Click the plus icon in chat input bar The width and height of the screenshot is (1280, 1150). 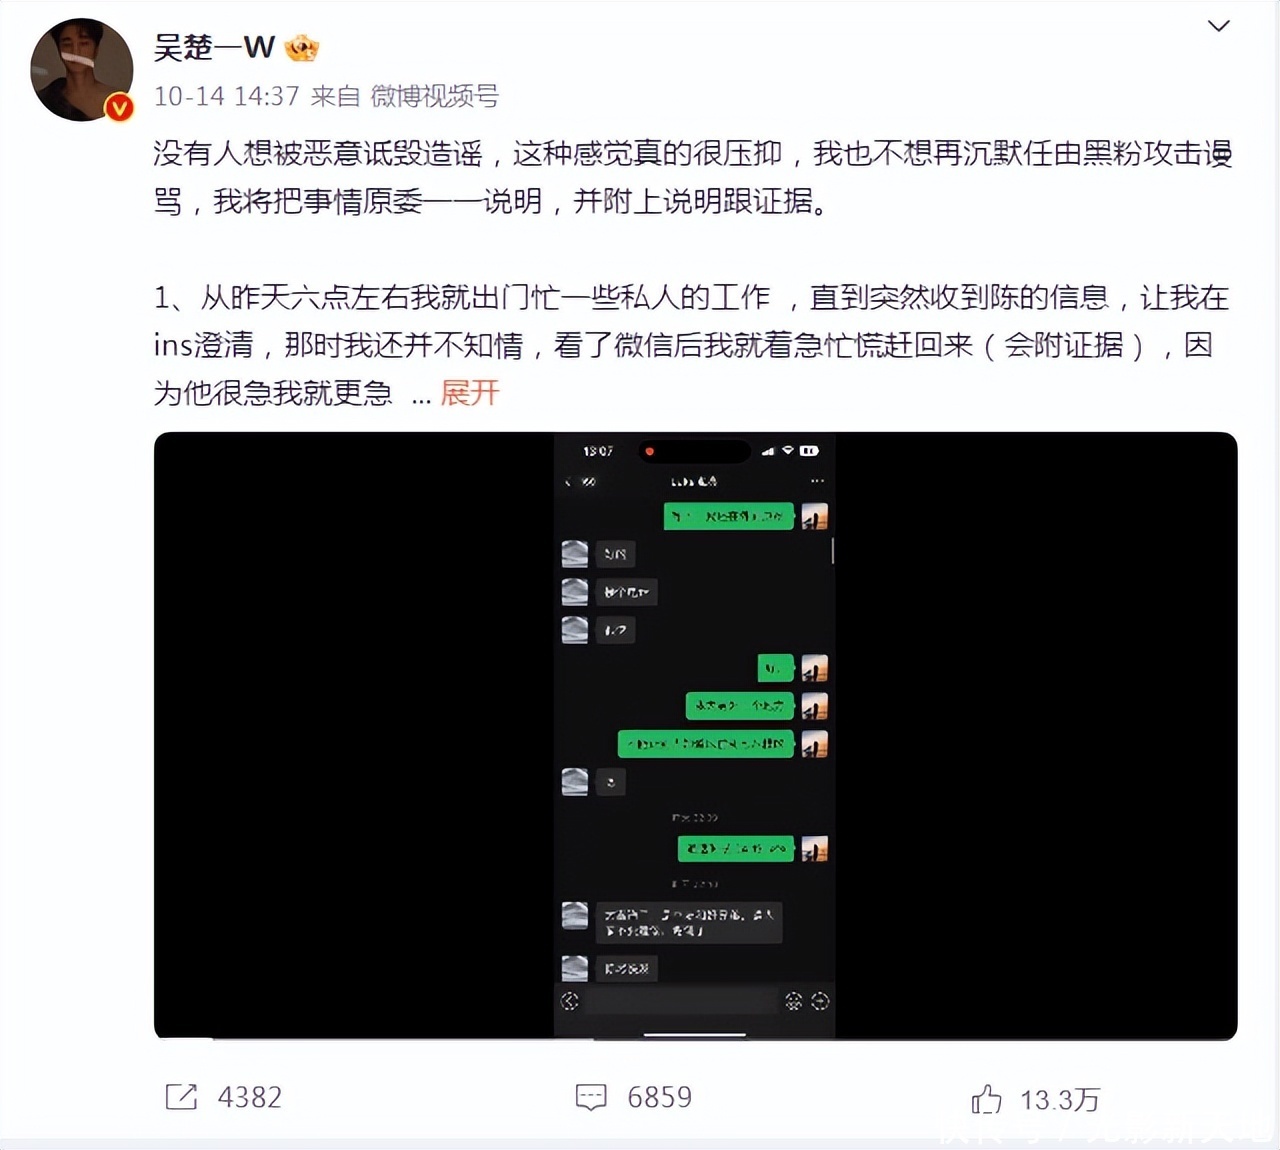click(820, 1001)
